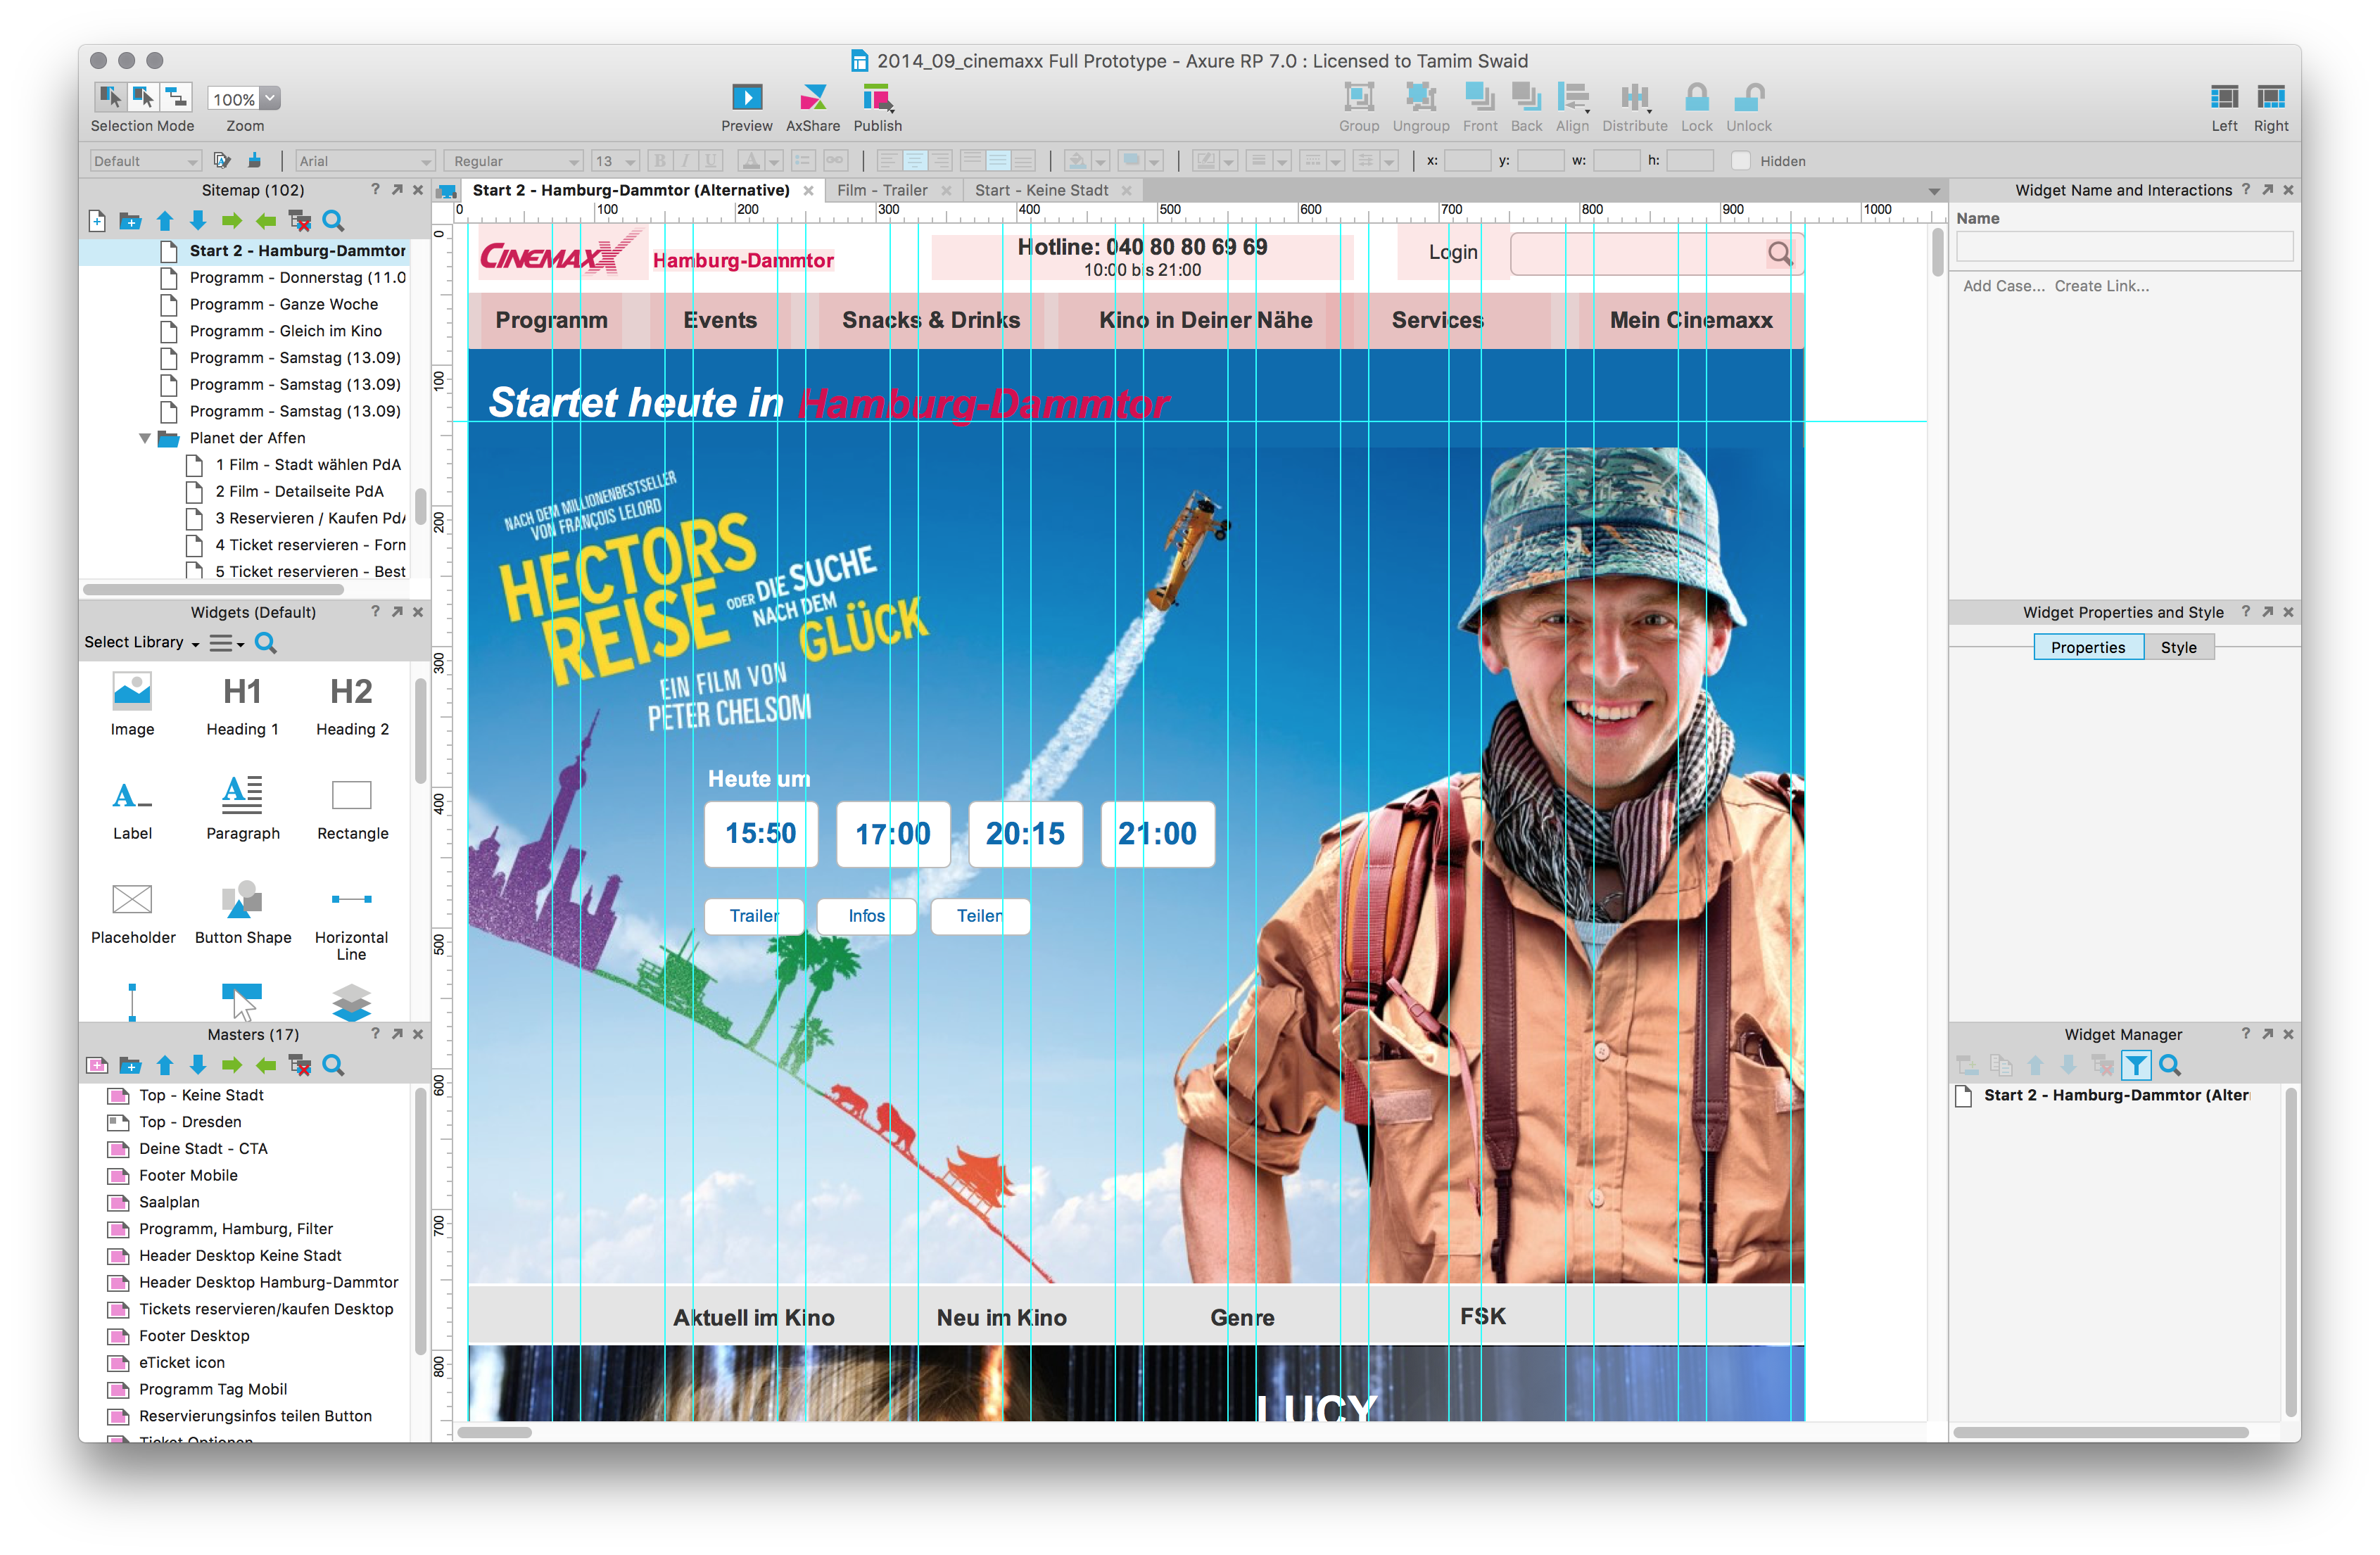The width and height of the screenshot is (2380, 1555).
Task: Open the fill color swatch button
Action: click(1076, 160)
